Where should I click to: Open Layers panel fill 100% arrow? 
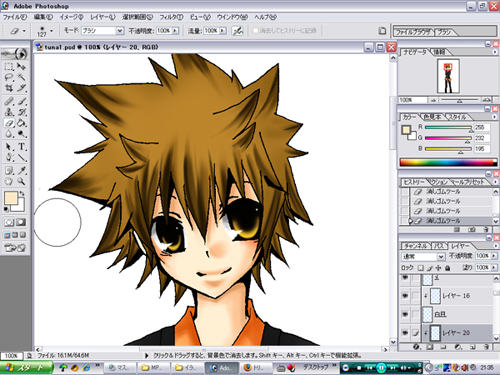click(494, 267)
